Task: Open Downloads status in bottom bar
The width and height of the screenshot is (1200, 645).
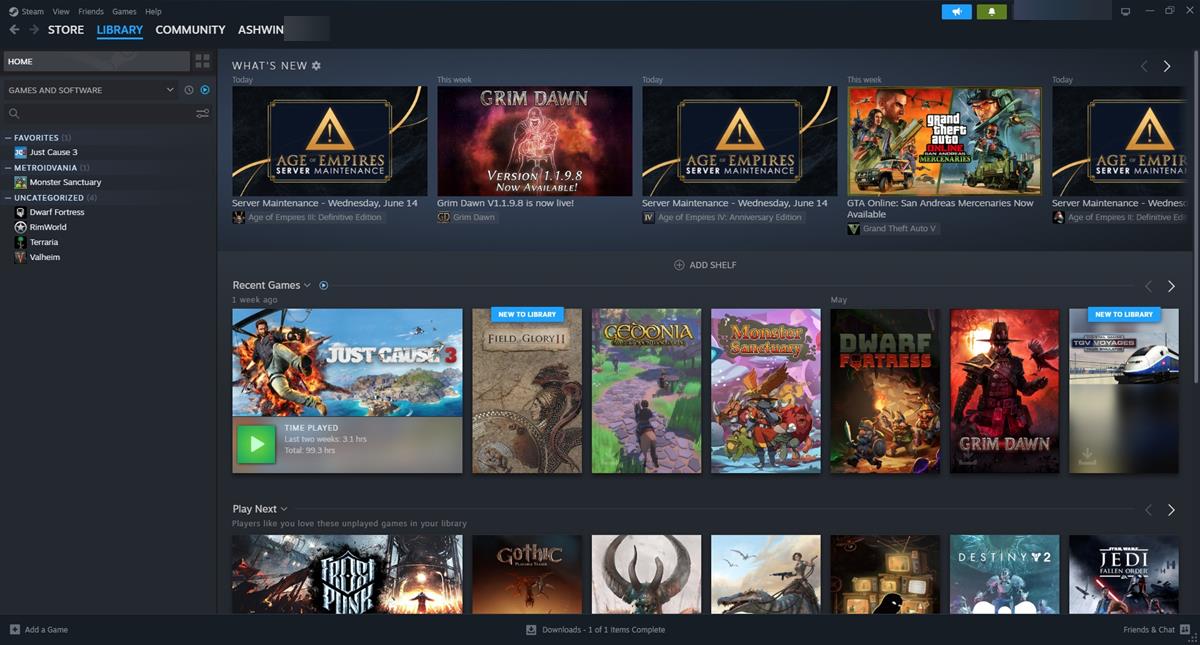Action: pos(596,630)
